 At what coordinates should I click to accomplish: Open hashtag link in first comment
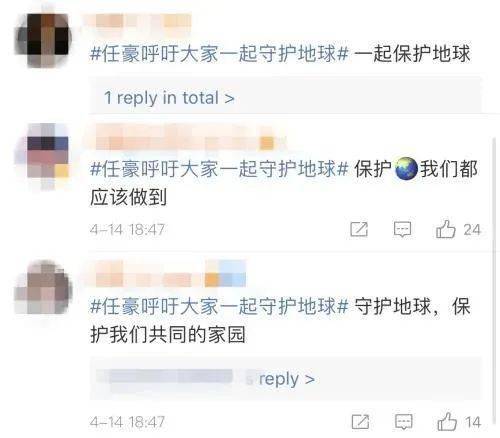(219, 54)
